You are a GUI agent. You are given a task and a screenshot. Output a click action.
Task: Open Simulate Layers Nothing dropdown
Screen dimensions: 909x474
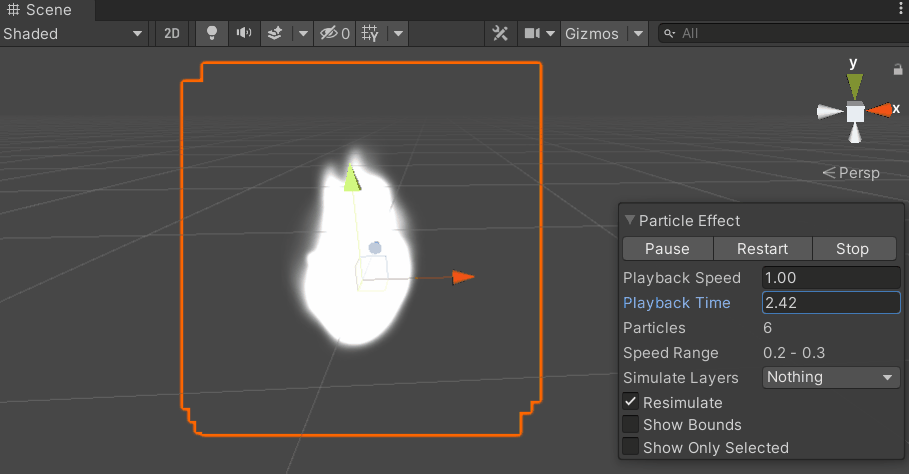(831, 377)
